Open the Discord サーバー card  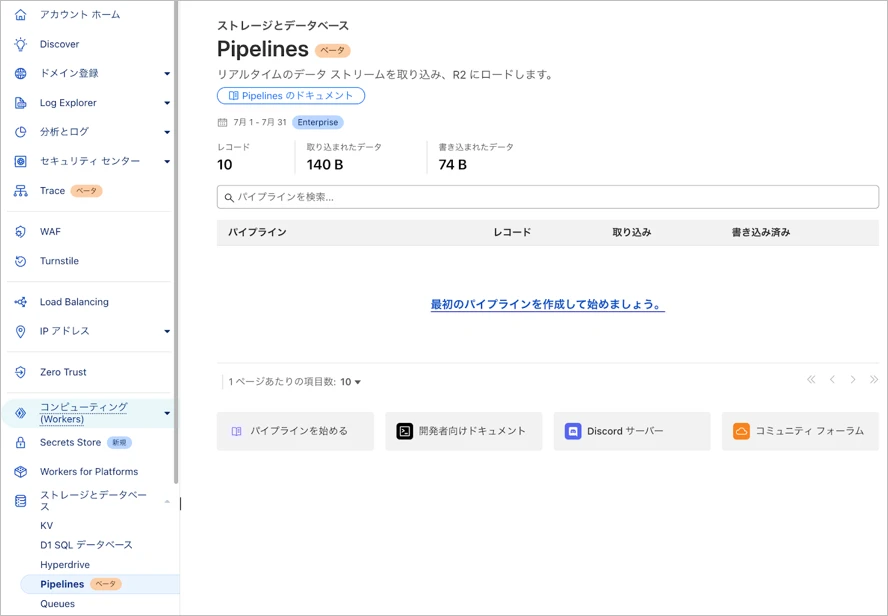point(631,431)
